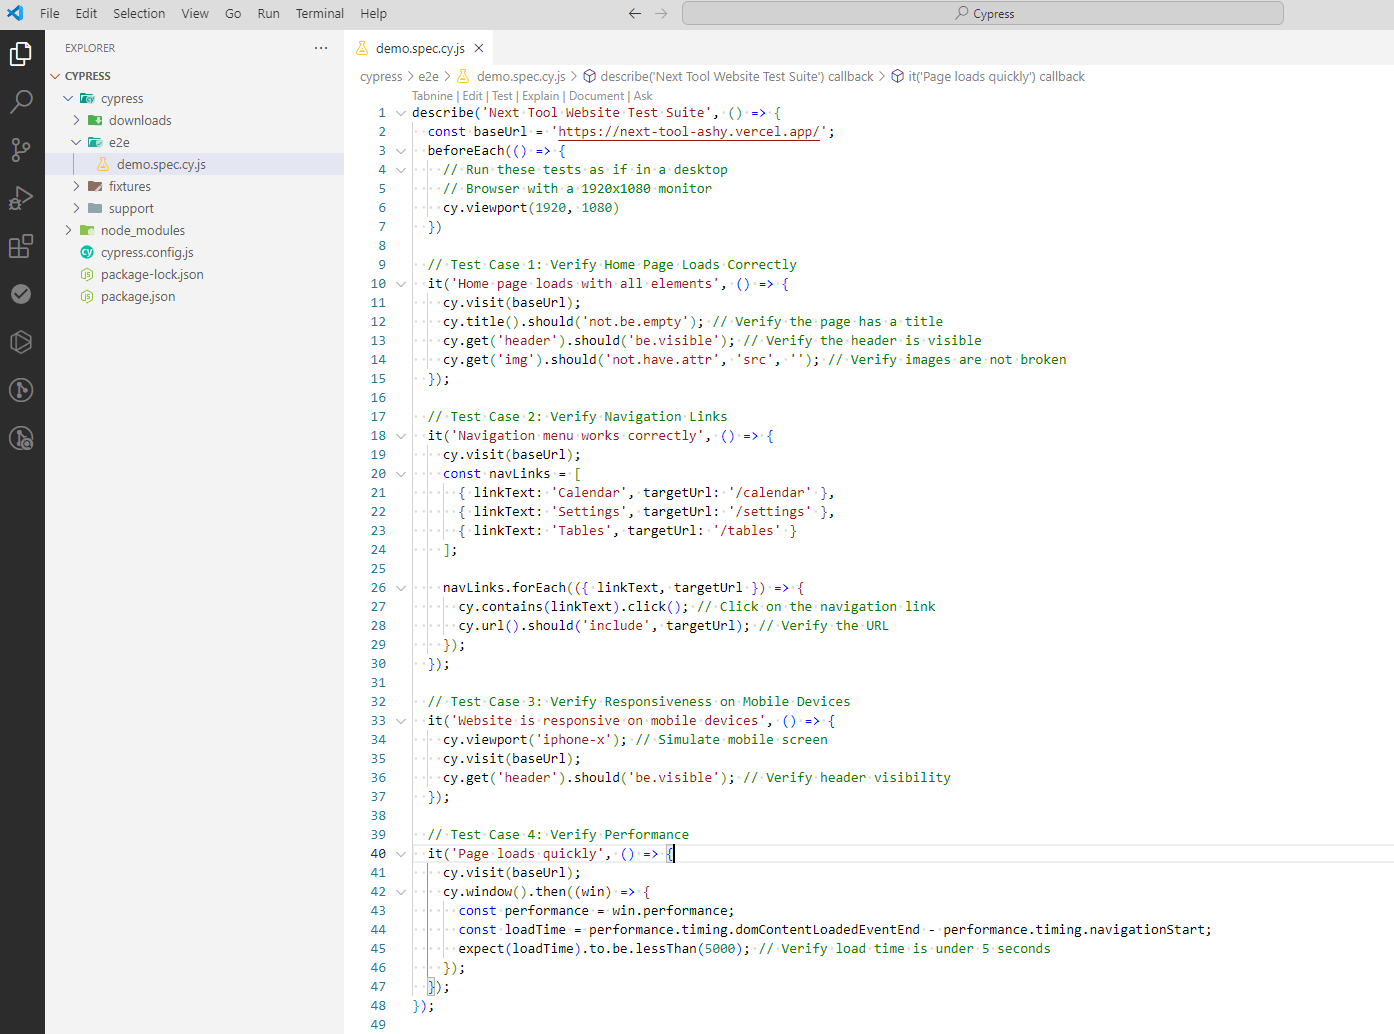Click the Explorer more actions ellipsis
This screenshot has height=1034, width=1394.
click(320, 48)
